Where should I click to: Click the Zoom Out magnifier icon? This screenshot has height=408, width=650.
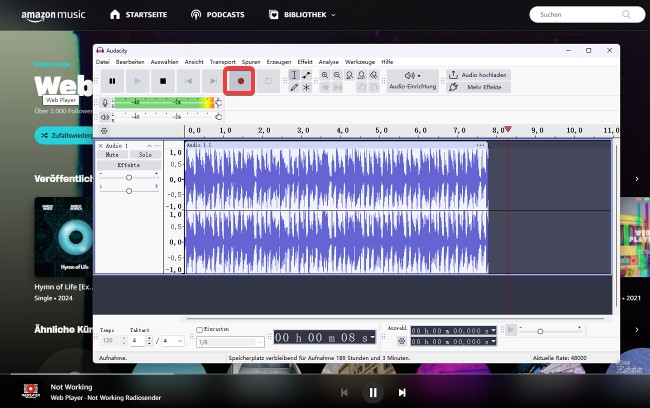tap(337, 75)
